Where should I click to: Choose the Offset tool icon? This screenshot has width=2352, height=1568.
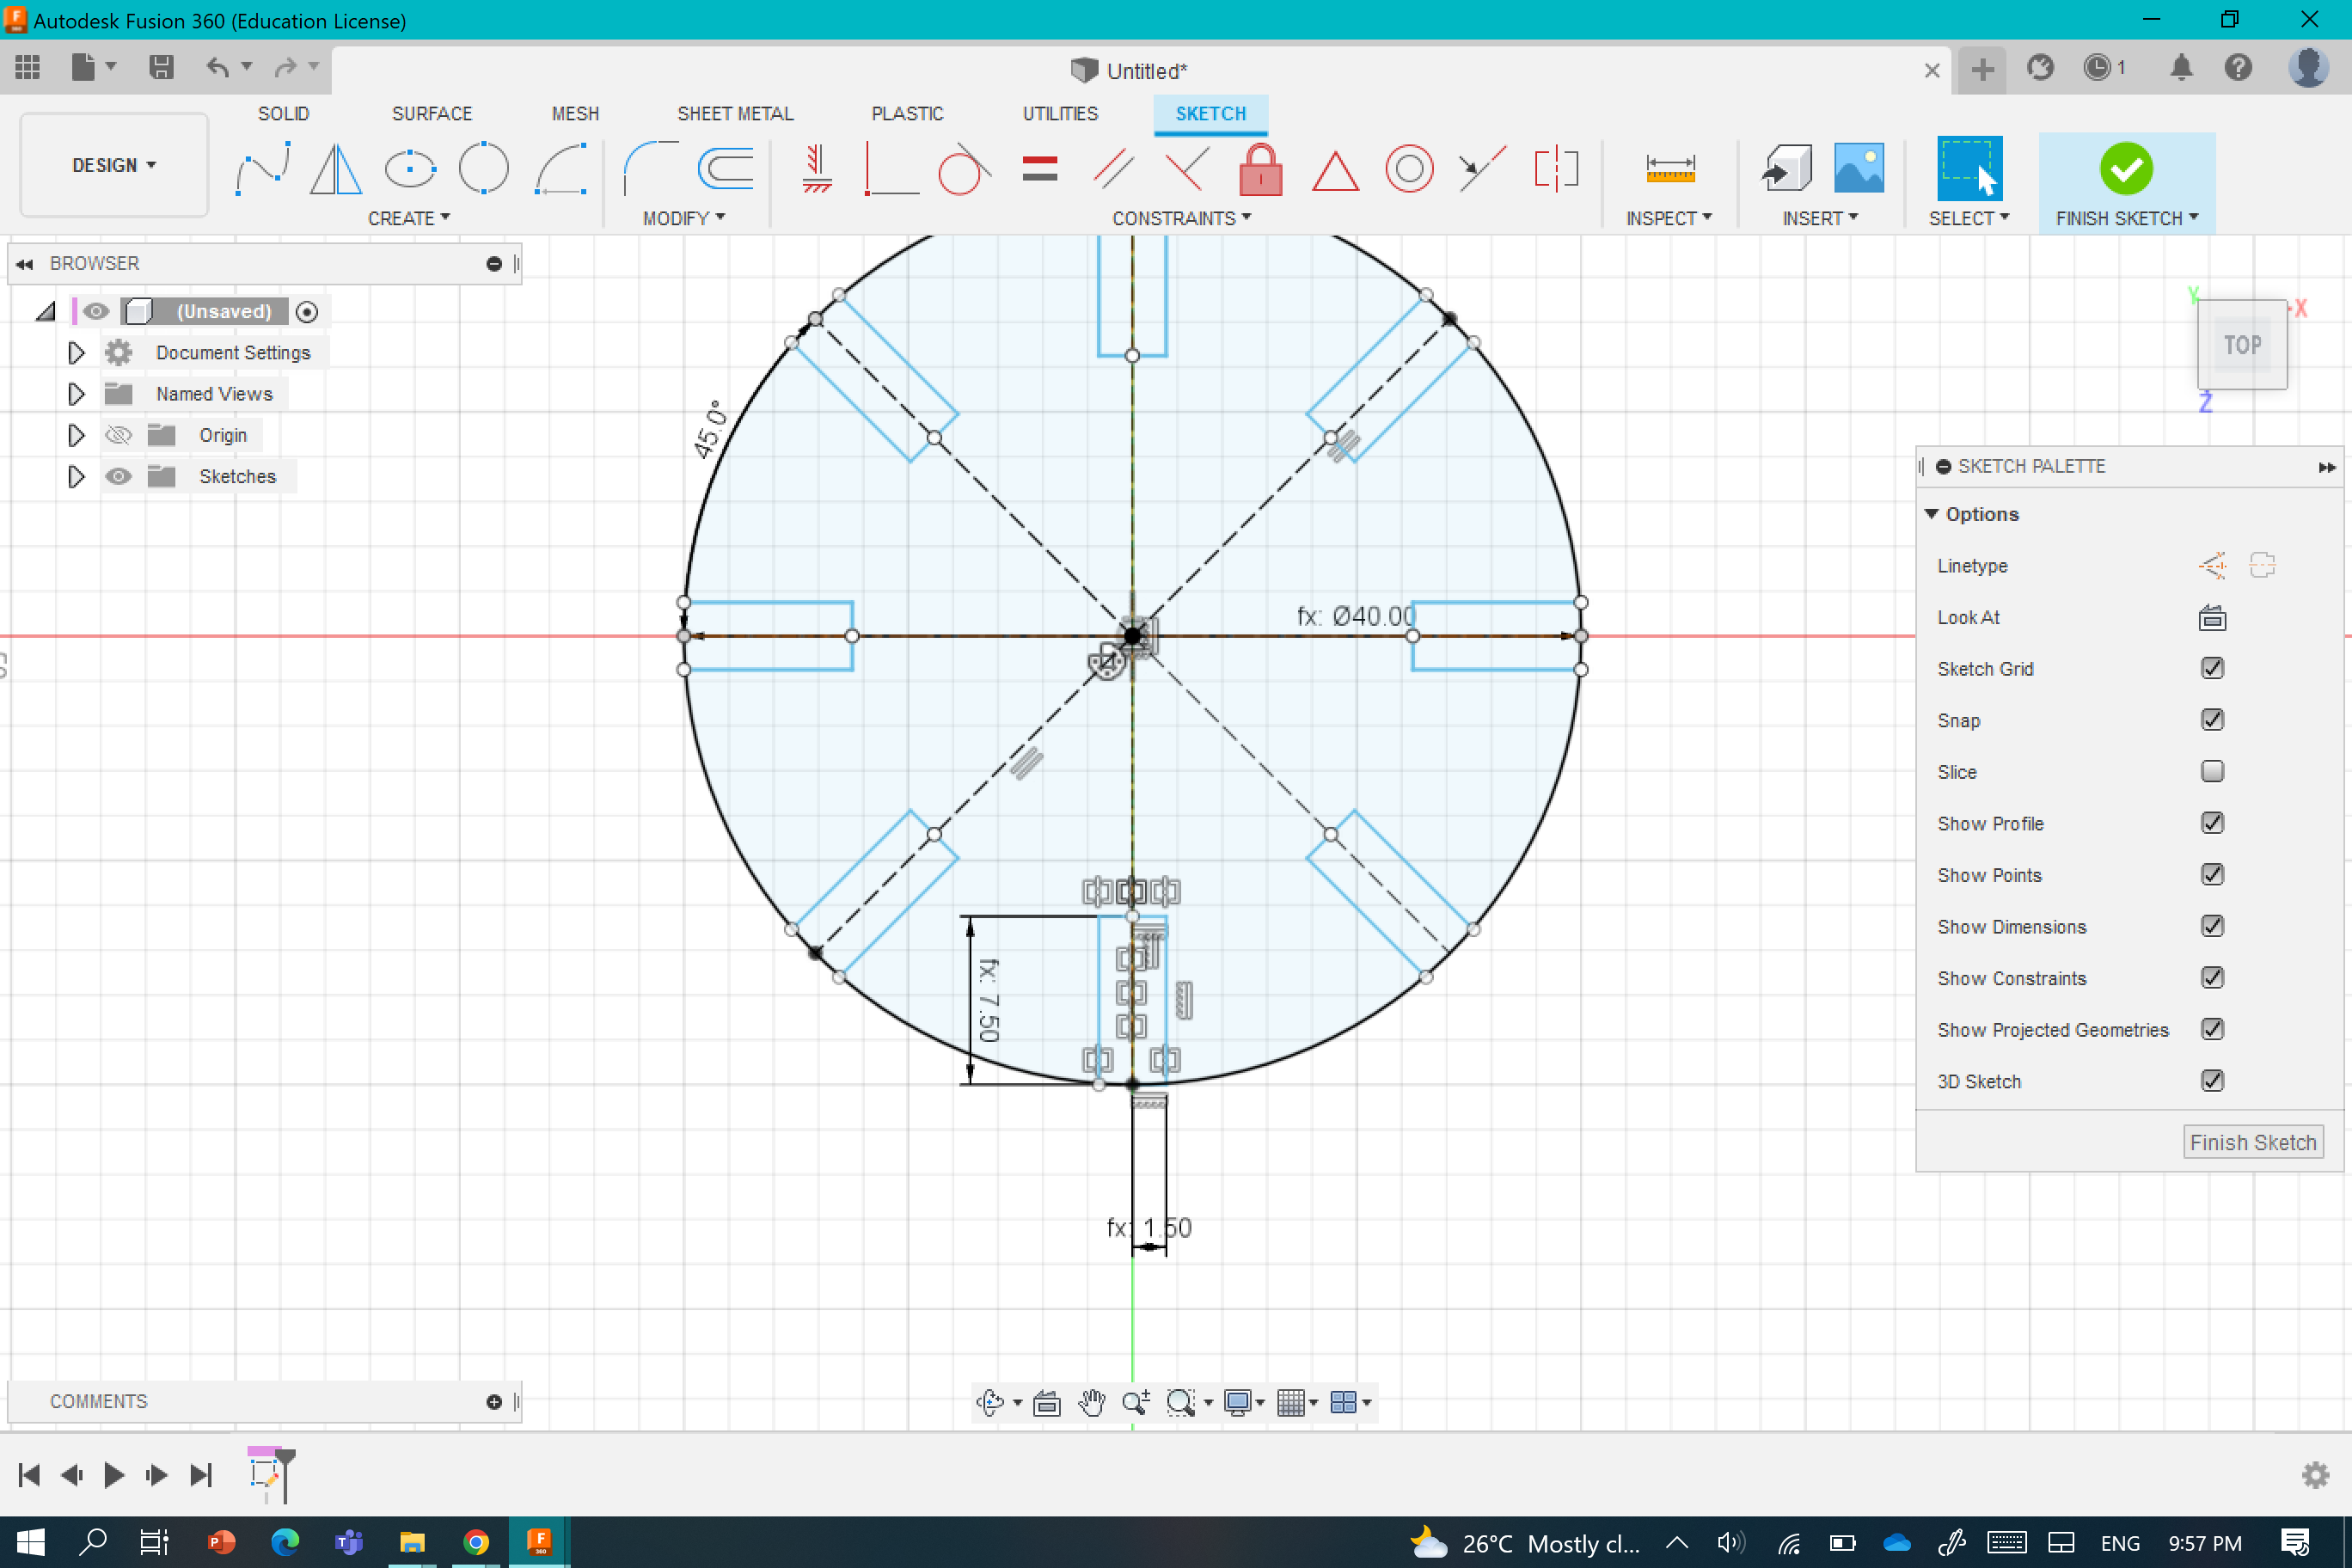coord(725,168)
